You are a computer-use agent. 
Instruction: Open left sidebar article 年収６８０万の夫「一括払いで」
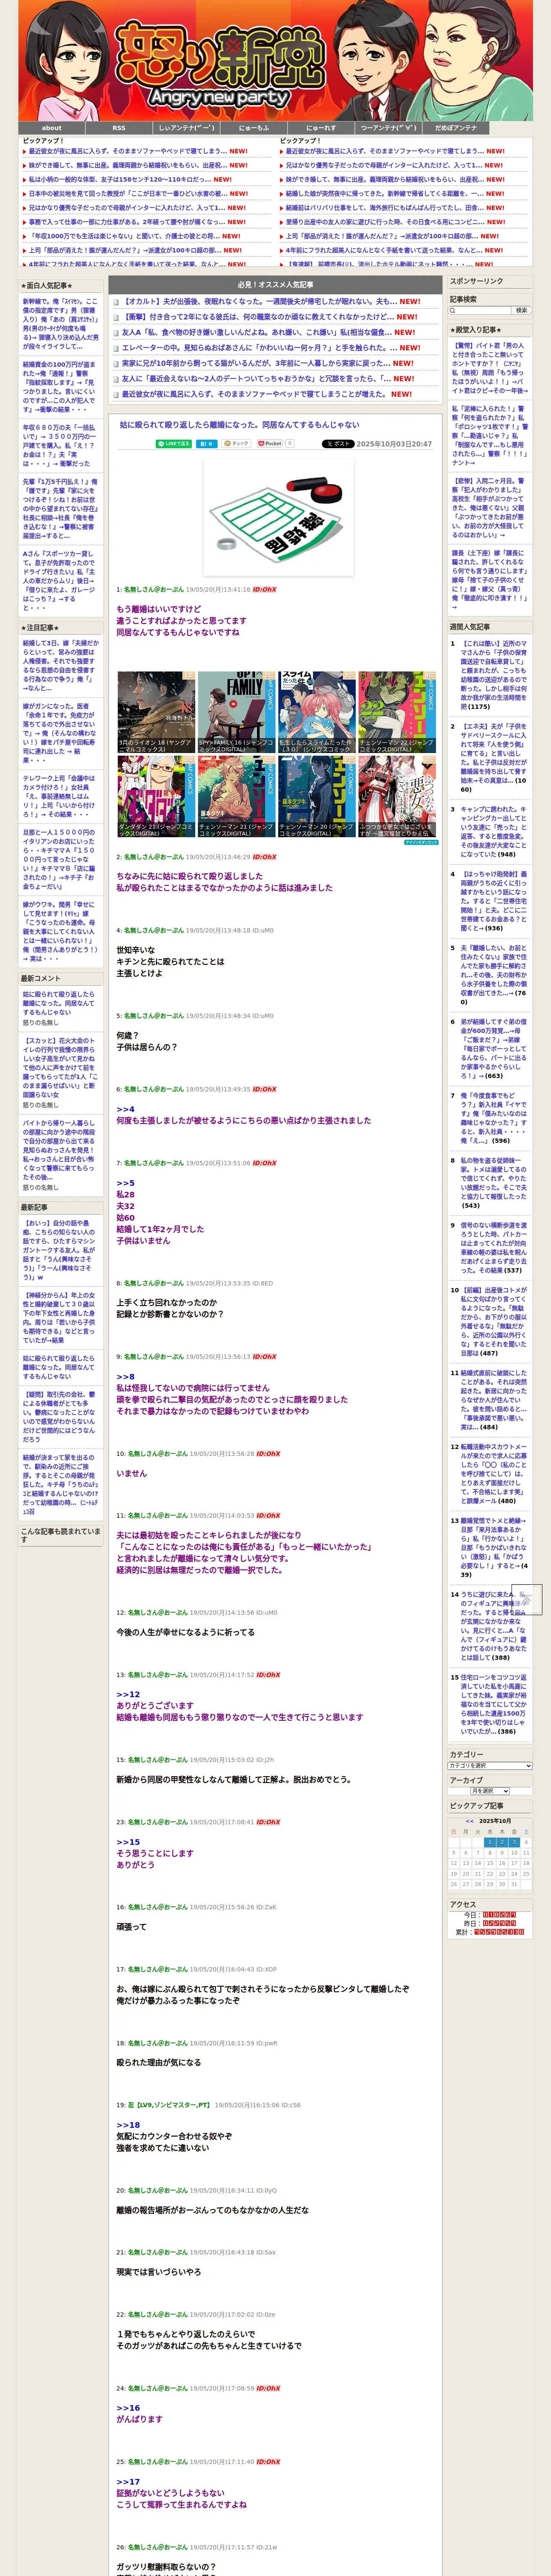click(60, 446)
